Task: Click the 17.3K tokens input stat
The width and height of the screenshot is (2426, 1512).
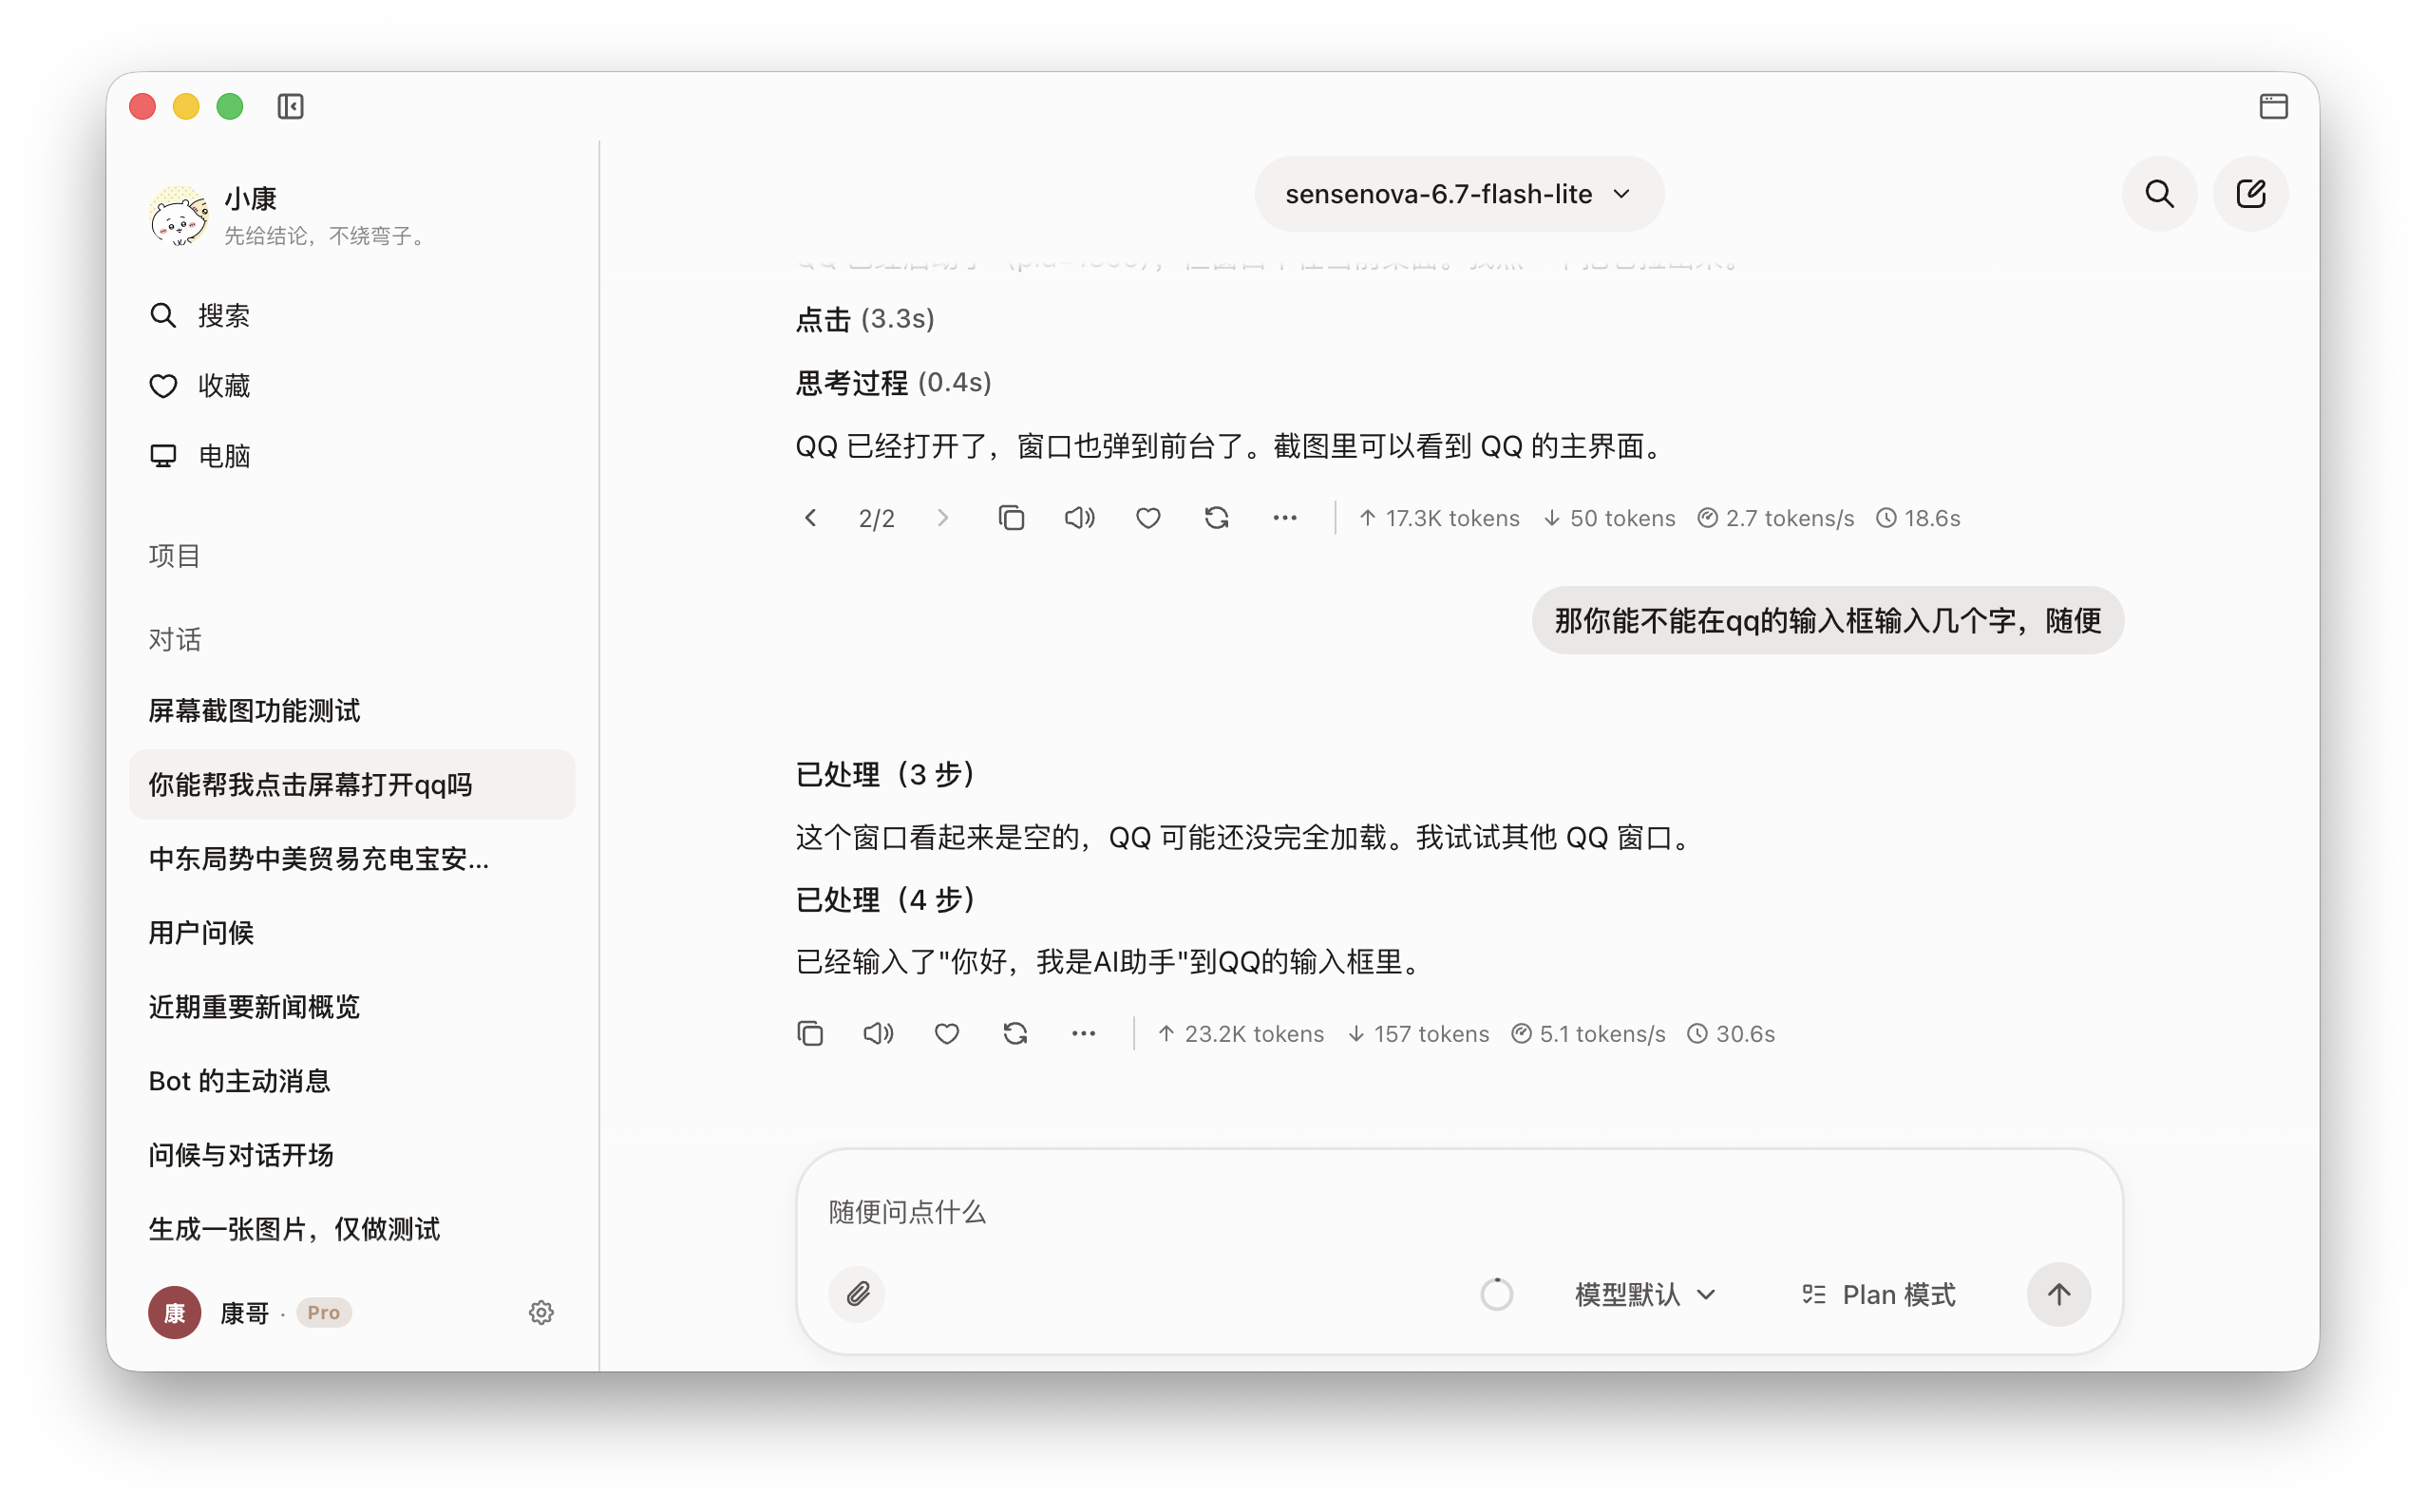Action: [x=1439, y=518]
